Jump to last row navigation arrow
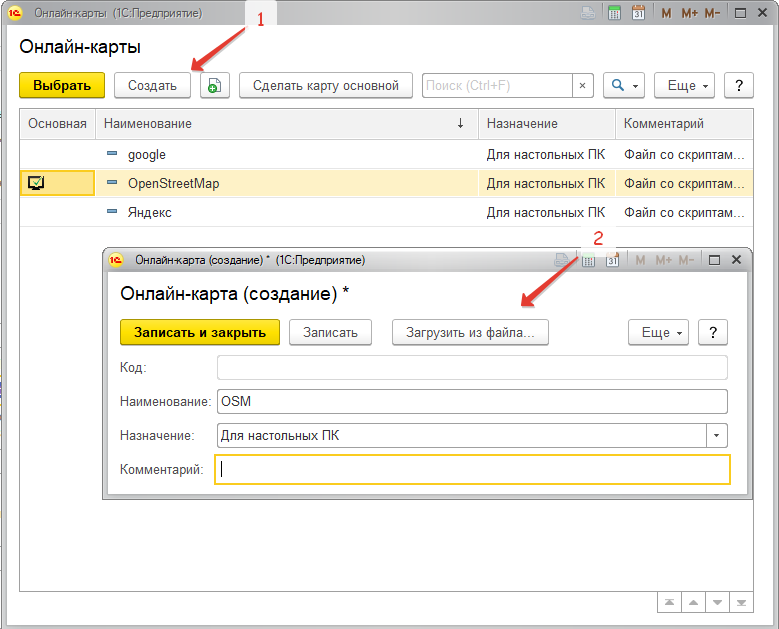This screenshot has width=779, height=629. [741, 603]
